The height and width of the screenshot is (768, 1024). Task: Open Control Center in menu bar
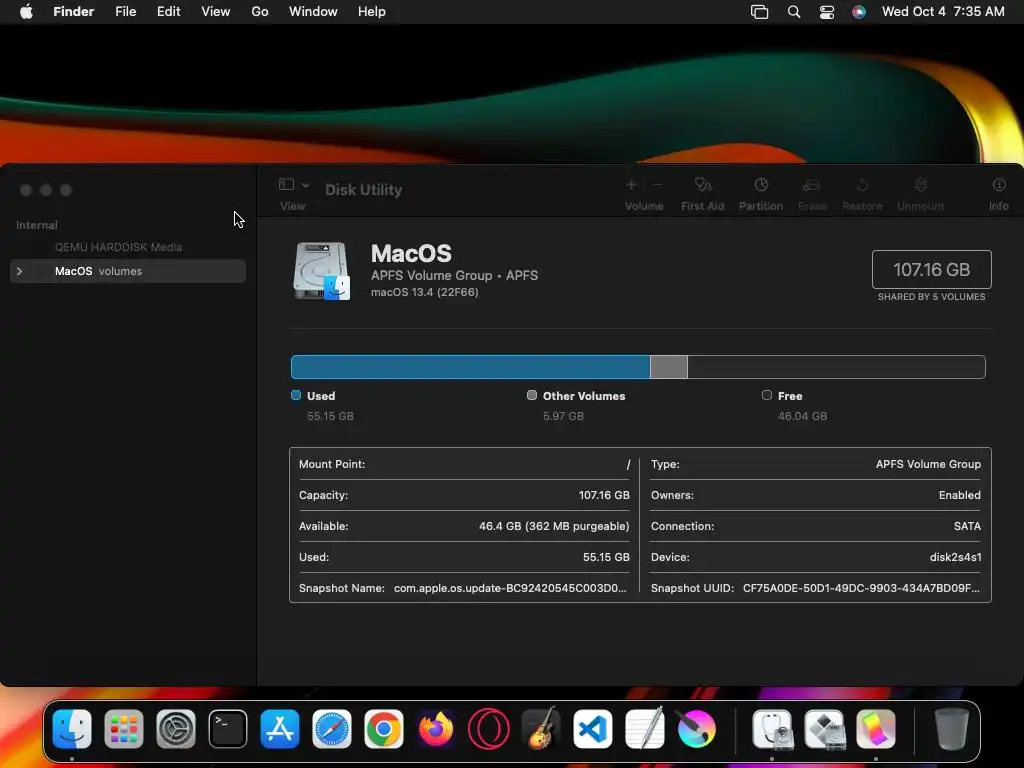pyautogui.click(x=827, y=12)
